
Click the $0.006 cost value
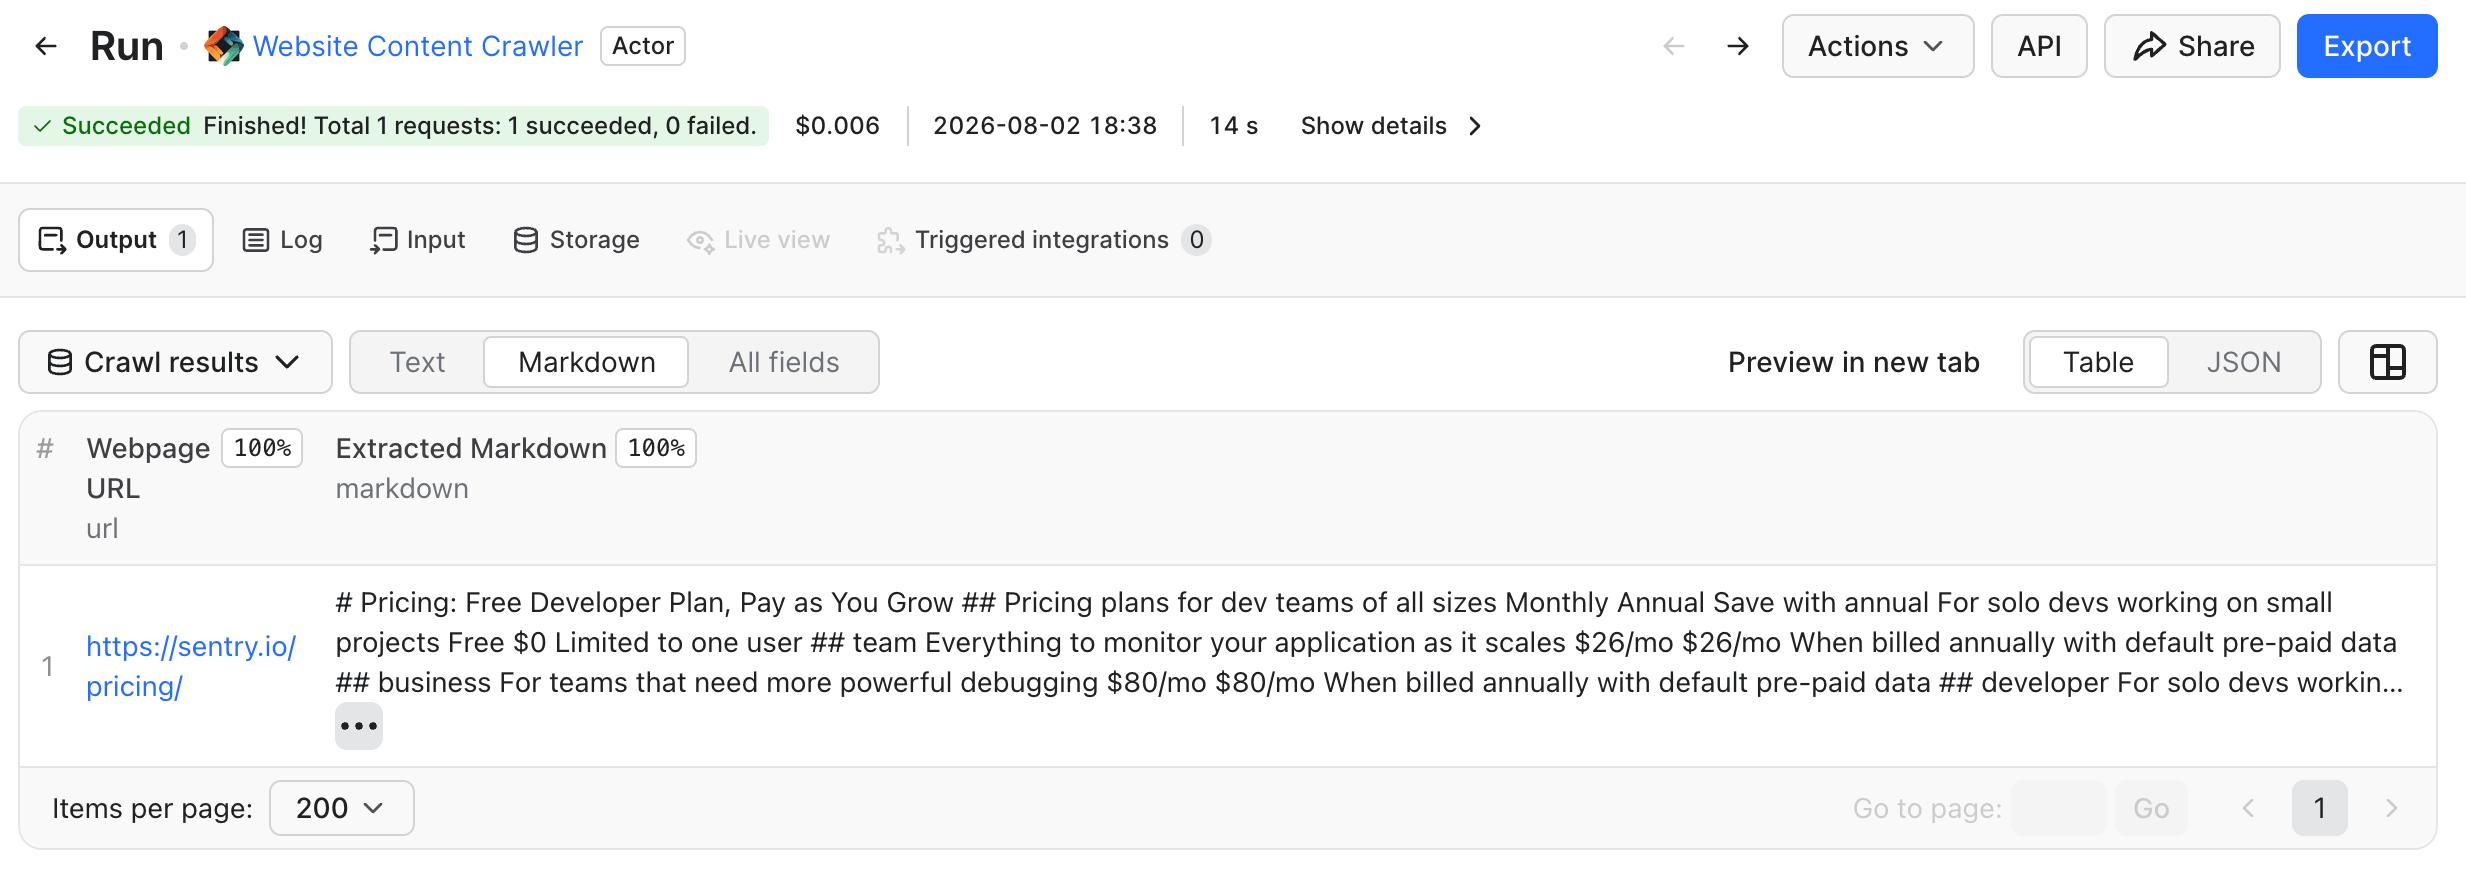coord(838,126)
